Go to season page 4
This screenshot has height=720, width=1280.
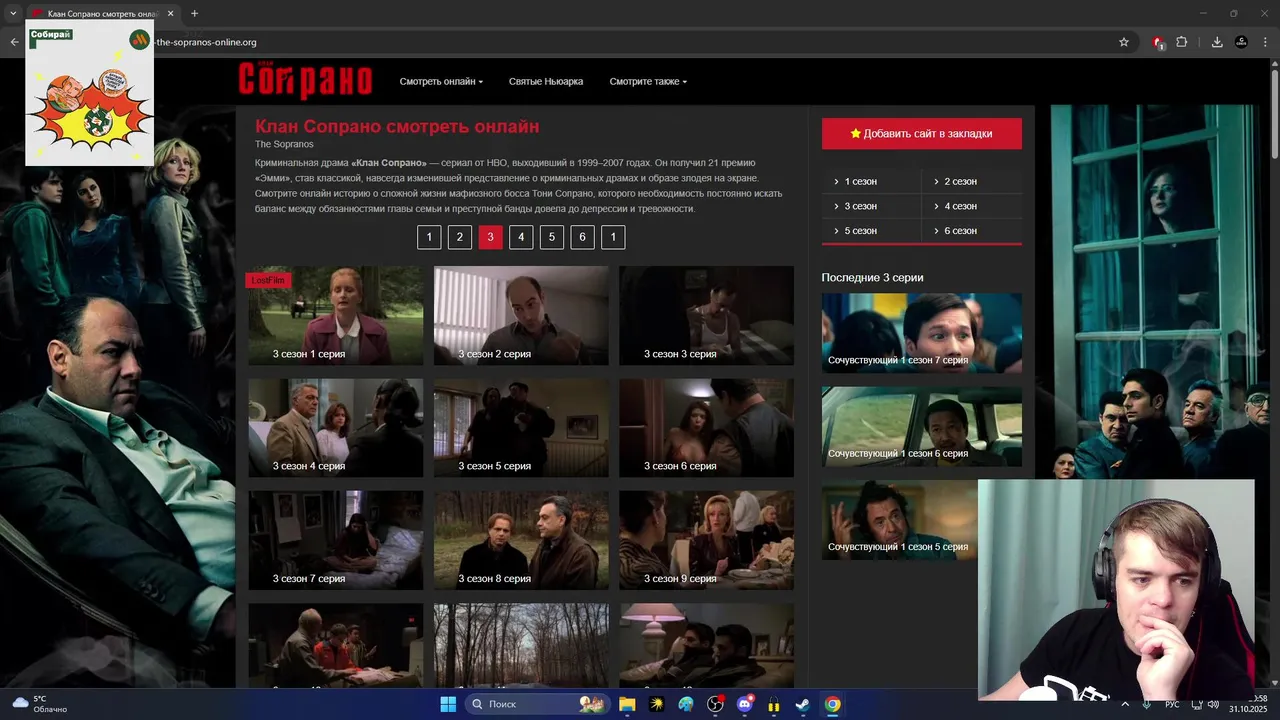[x=521, y=237]
